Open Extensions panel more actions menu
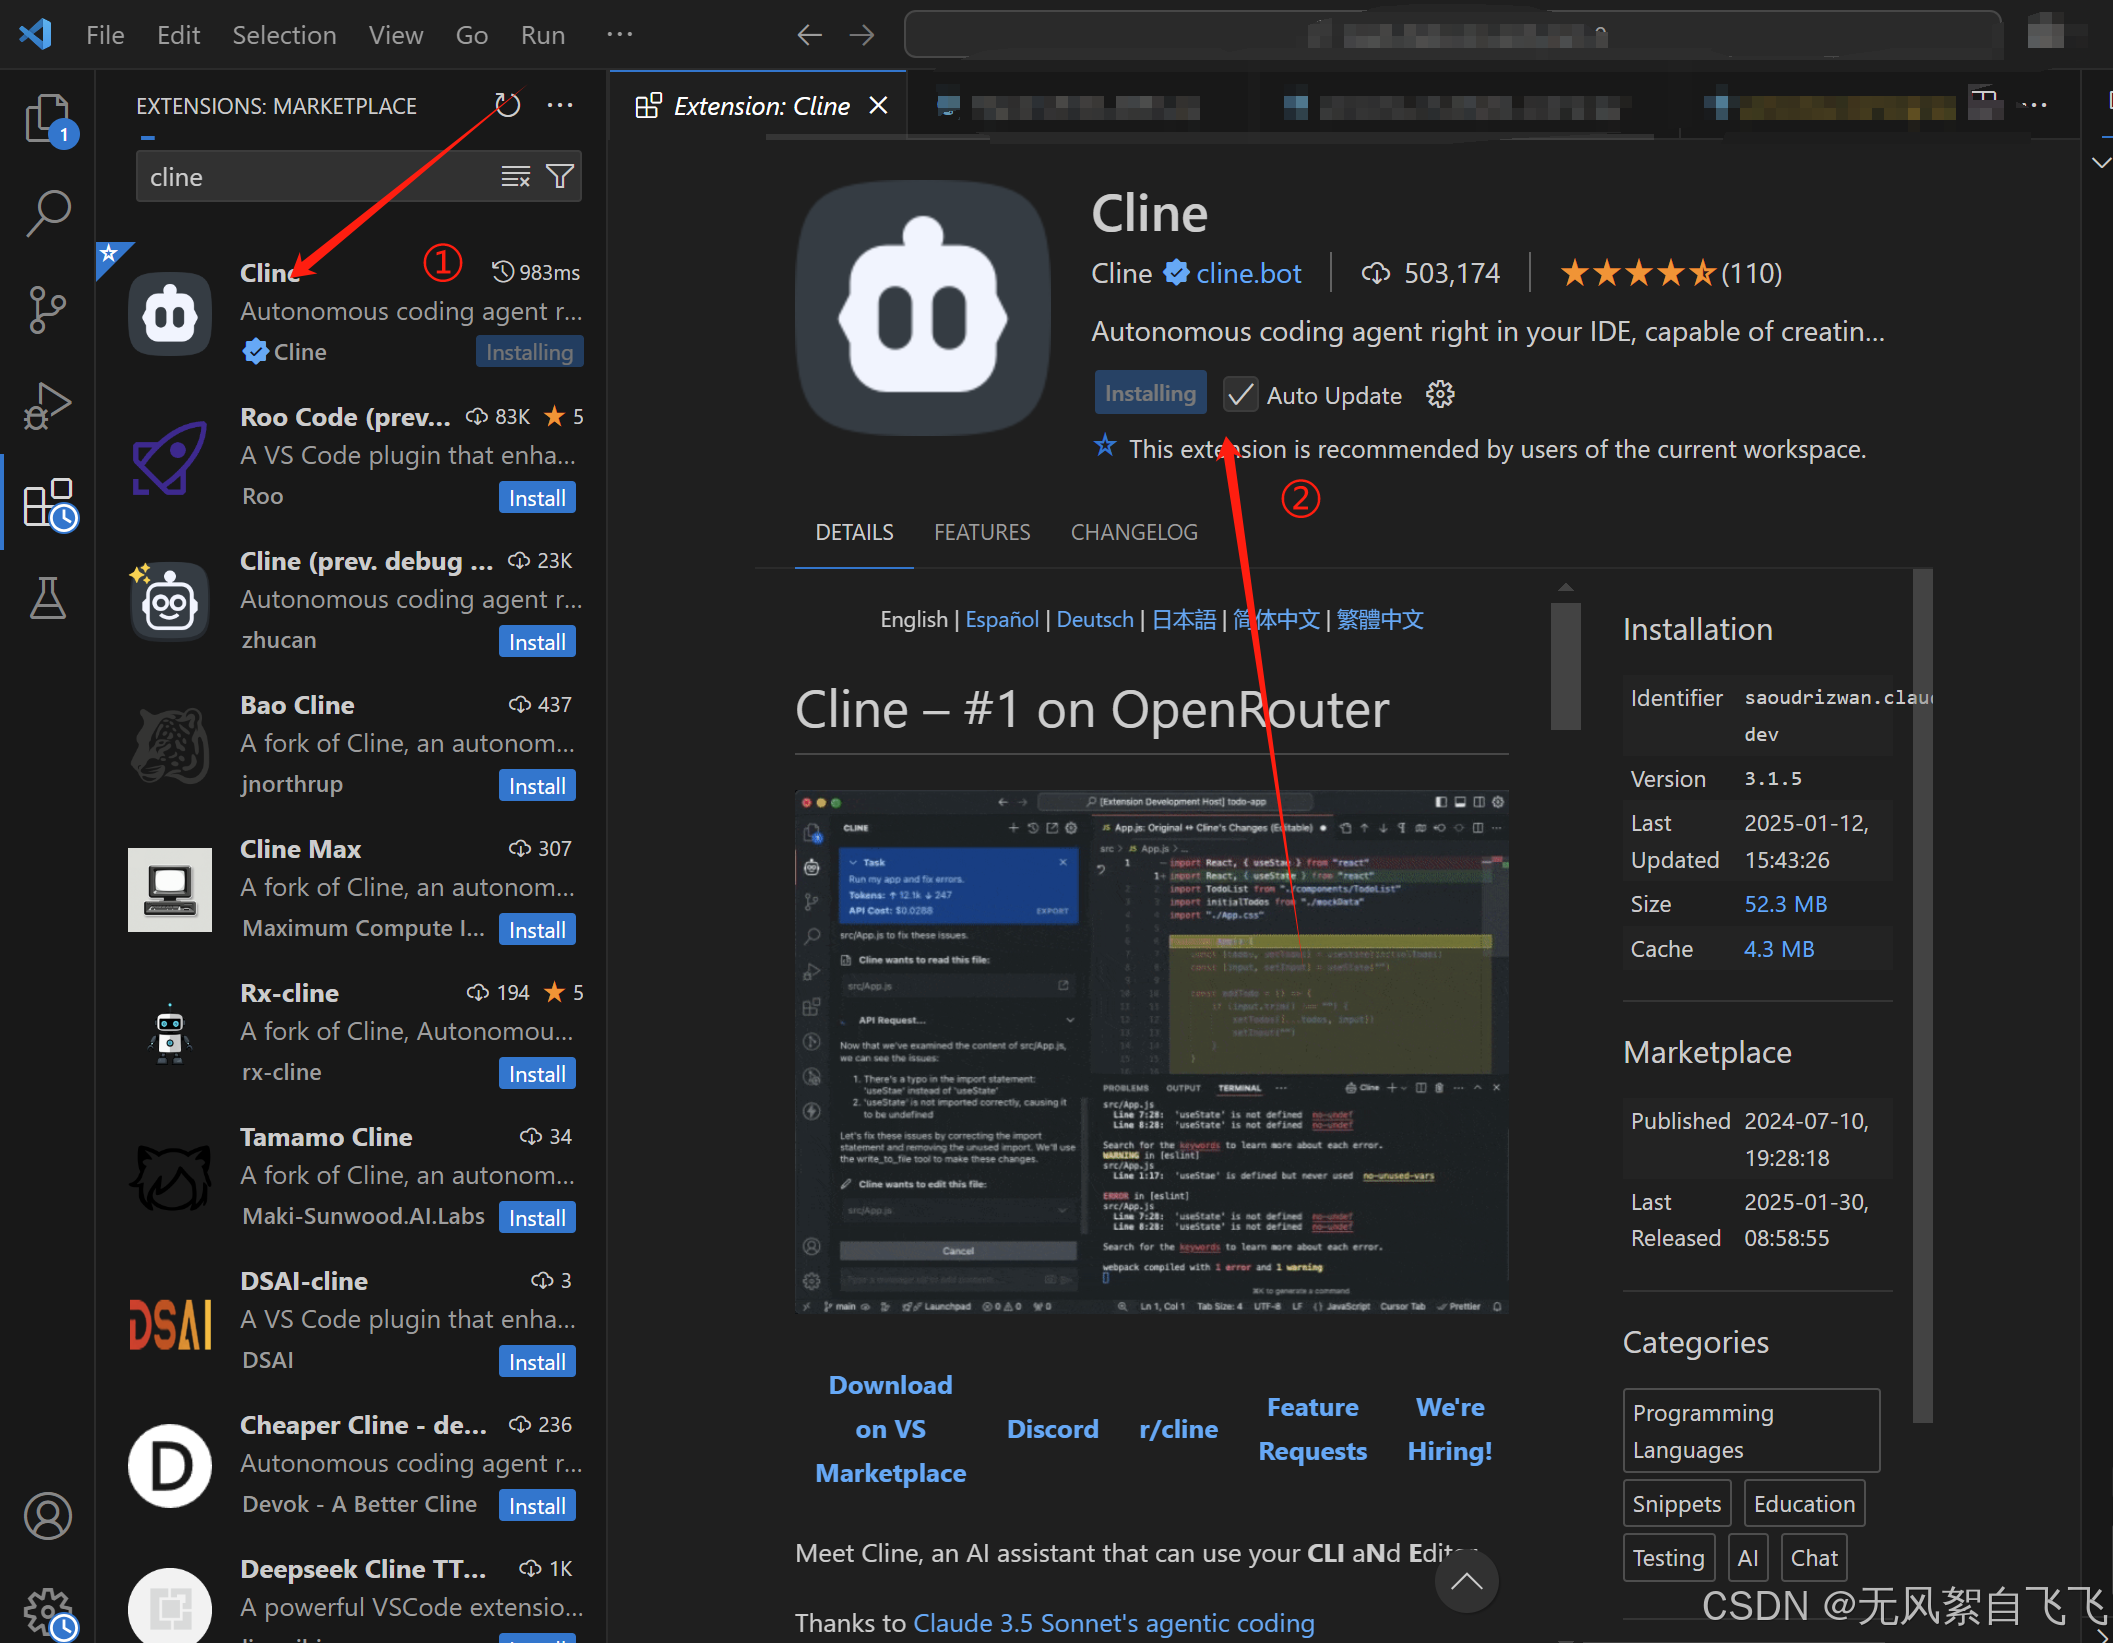Viewport: 2113px width, 1643px height. click(x=560, y=105)
